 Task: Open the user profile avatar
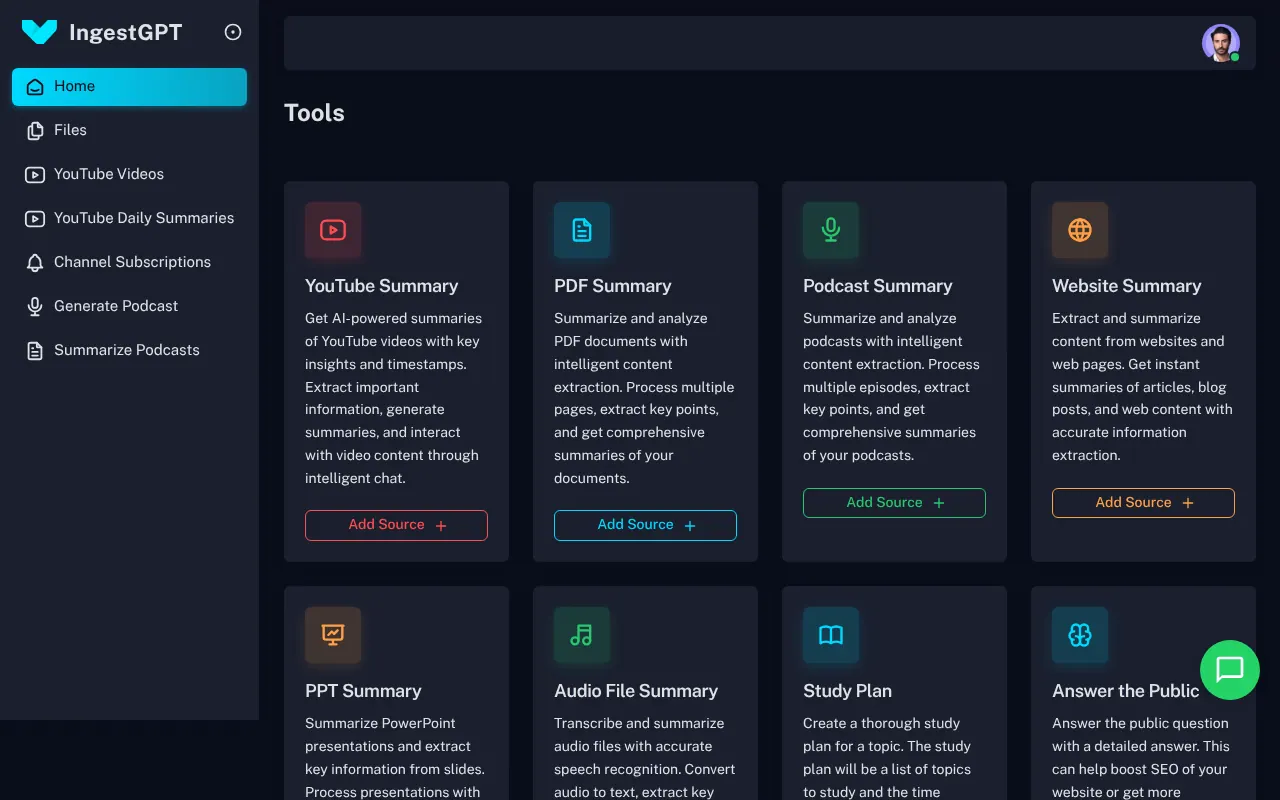(1220, 43)
